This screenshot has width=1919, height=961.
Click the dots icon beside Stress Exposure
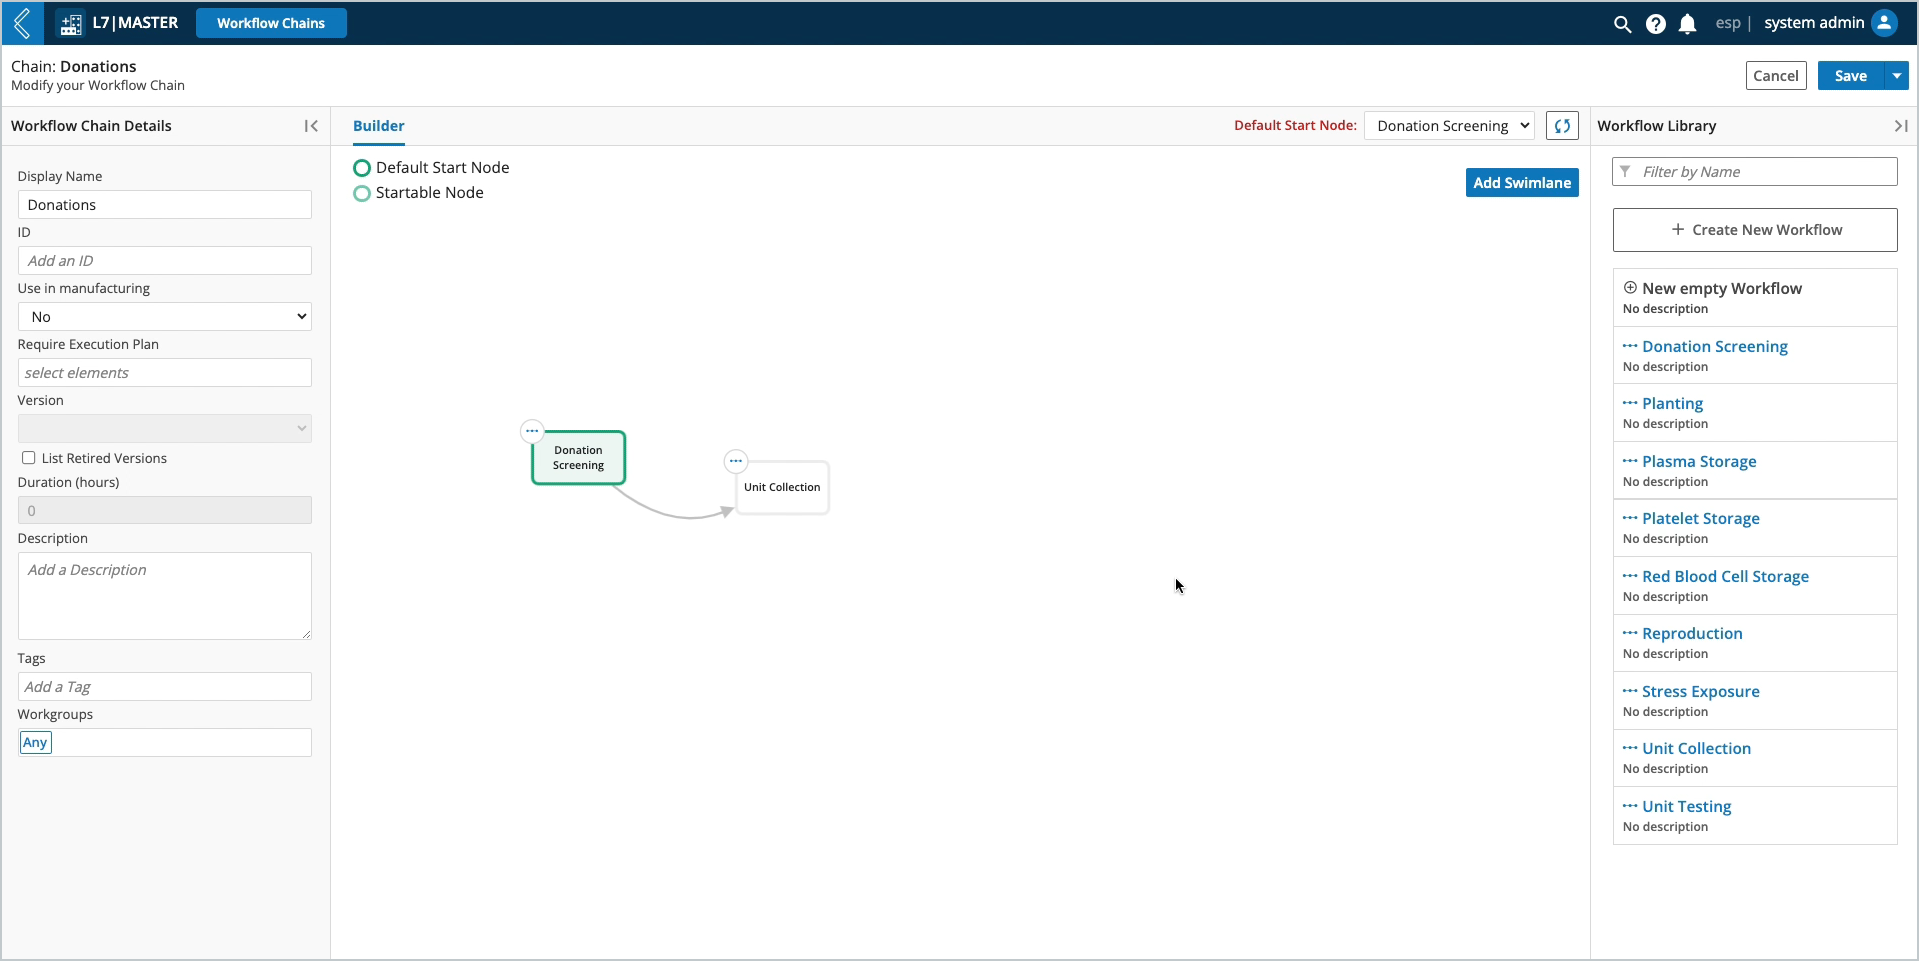[x=1630, y=691]
